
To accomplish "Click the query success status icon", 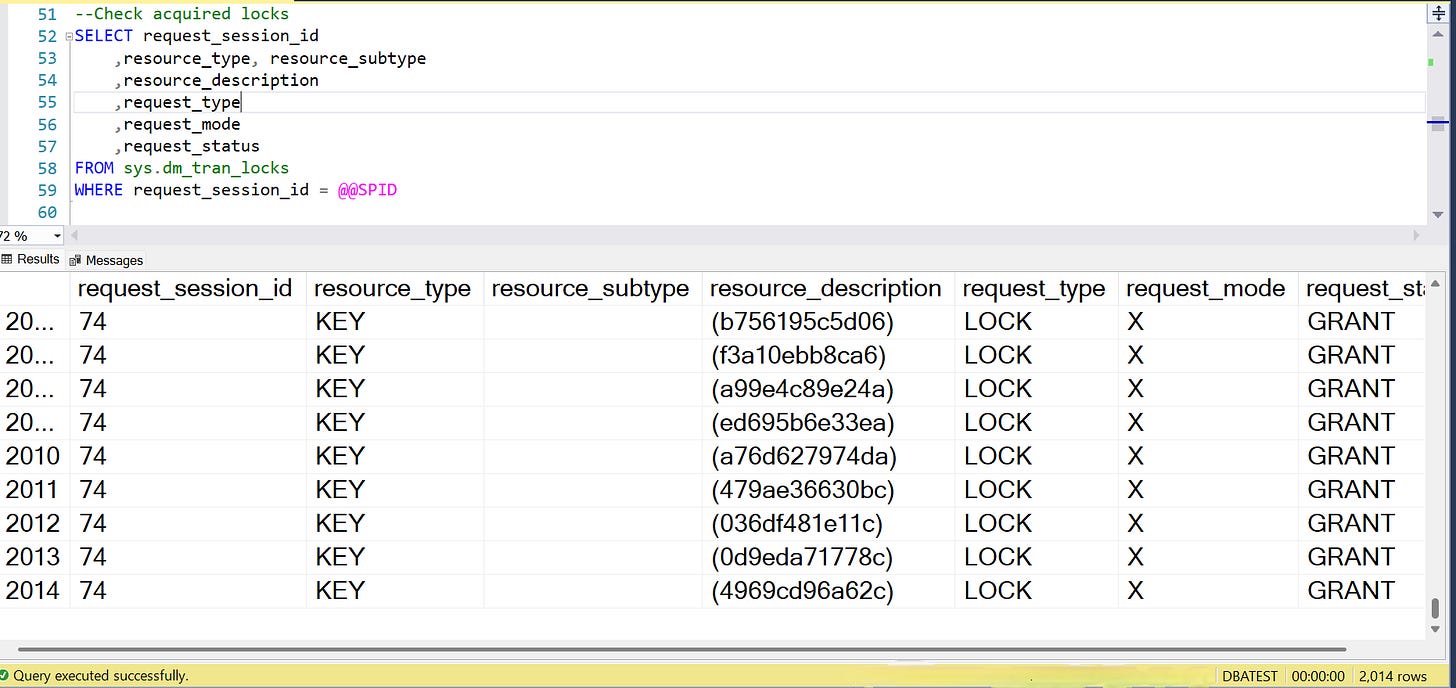I will pyautogui.click(x=6, y=676).
